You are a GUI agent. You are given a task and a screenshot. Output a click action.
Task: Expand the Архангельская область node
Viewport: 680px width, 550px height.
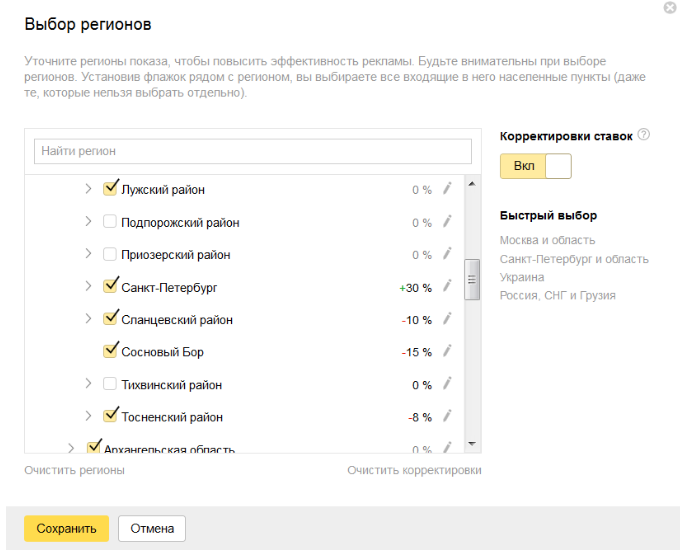point(71,448)
